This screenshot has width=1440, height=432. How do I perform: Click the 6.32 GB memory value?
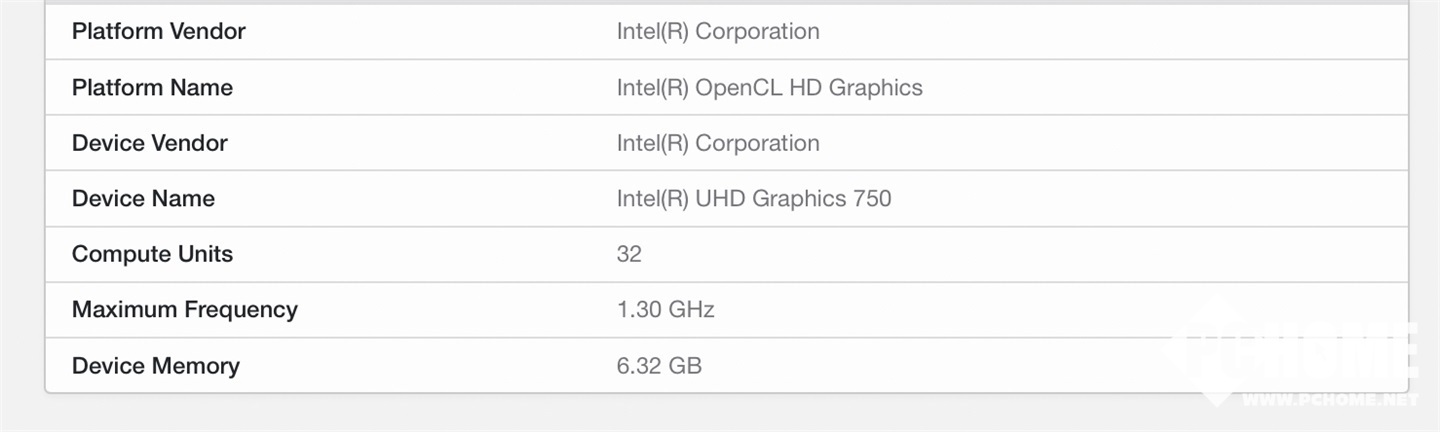[x=659, y=366]
